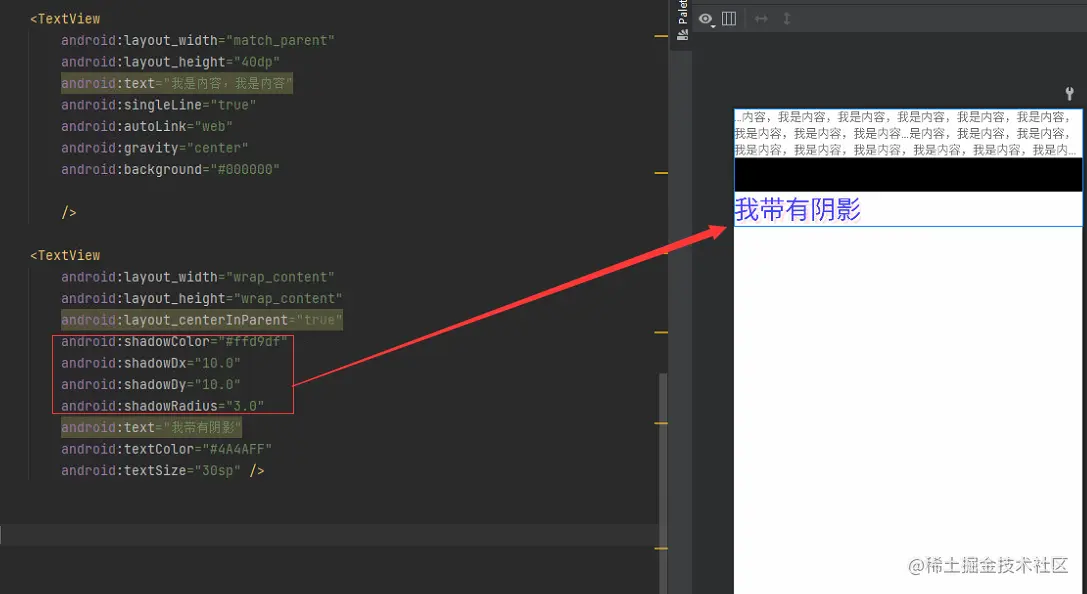The height and width of the screenshot is (594, 1087).
Task: Click the layout_width="wrap_content" line
Action: pos(198,277)
